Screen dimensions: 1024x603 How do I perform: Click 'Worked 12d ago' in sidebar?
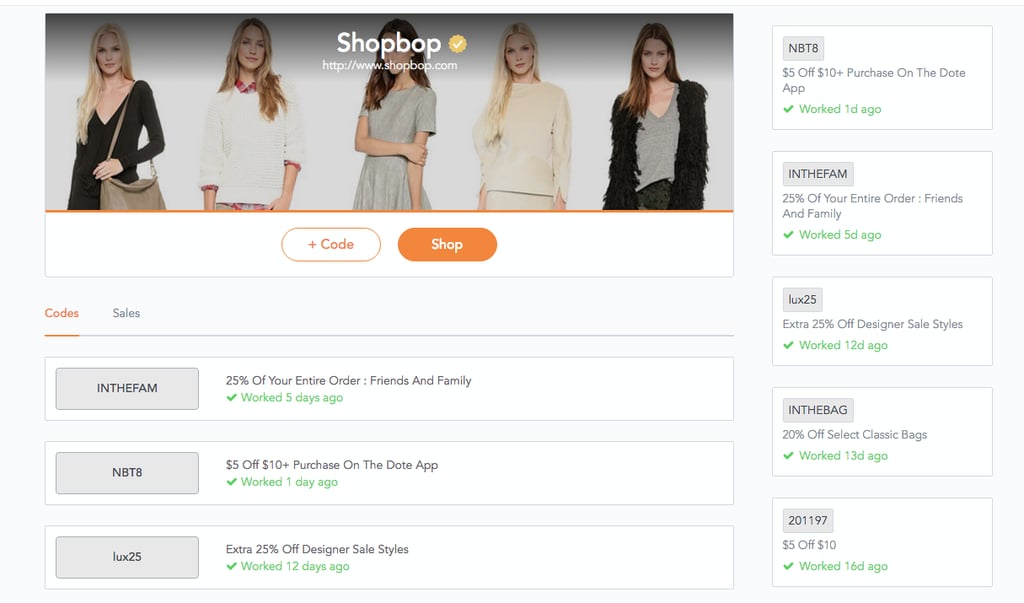coord(843,345)
